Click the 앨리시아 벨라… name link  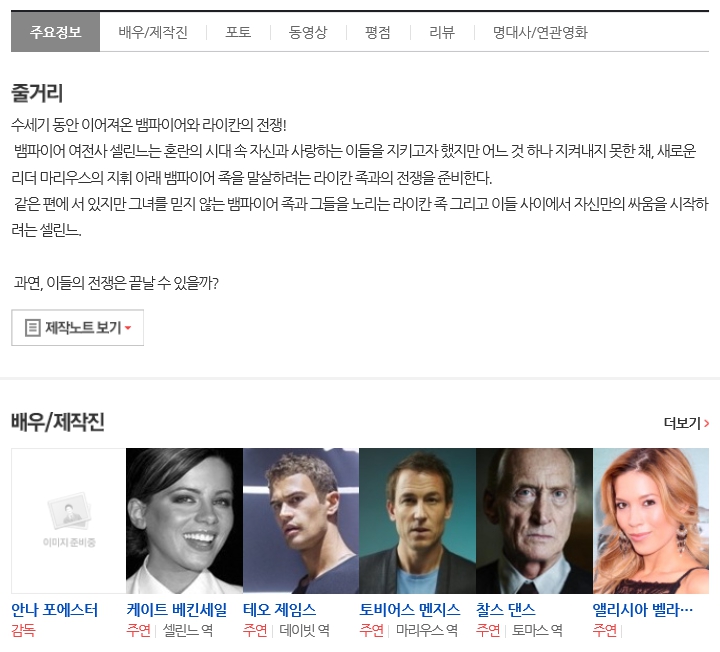point(643,610)
